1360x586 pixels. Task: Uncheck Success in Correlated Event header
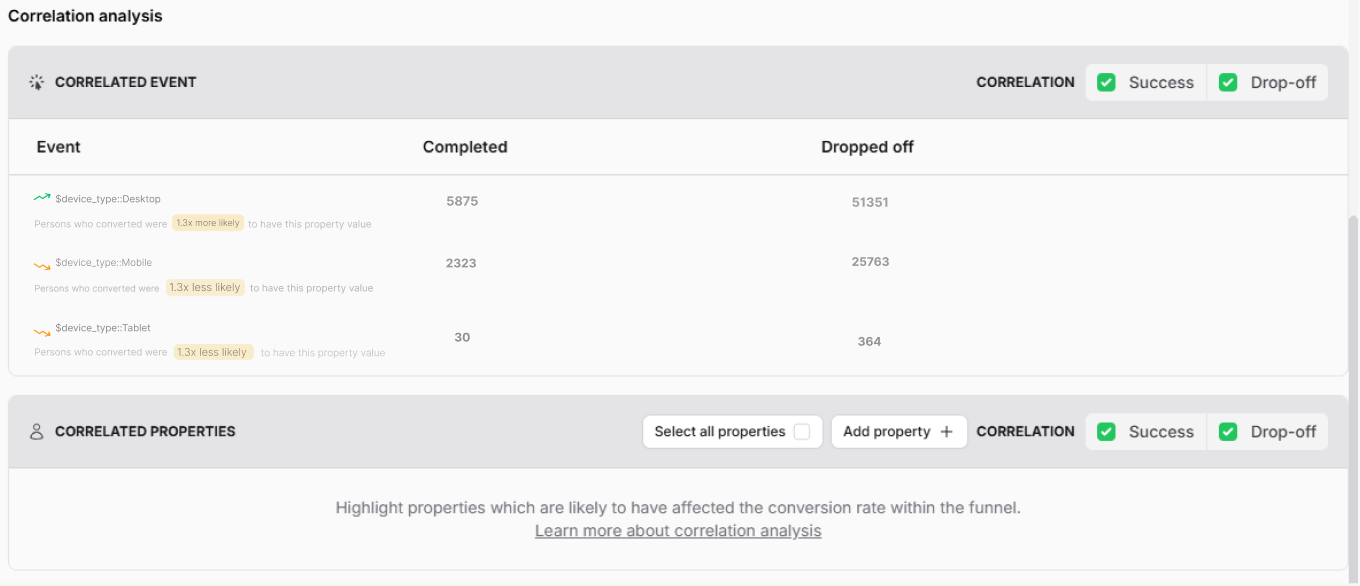coord(1106,83)
